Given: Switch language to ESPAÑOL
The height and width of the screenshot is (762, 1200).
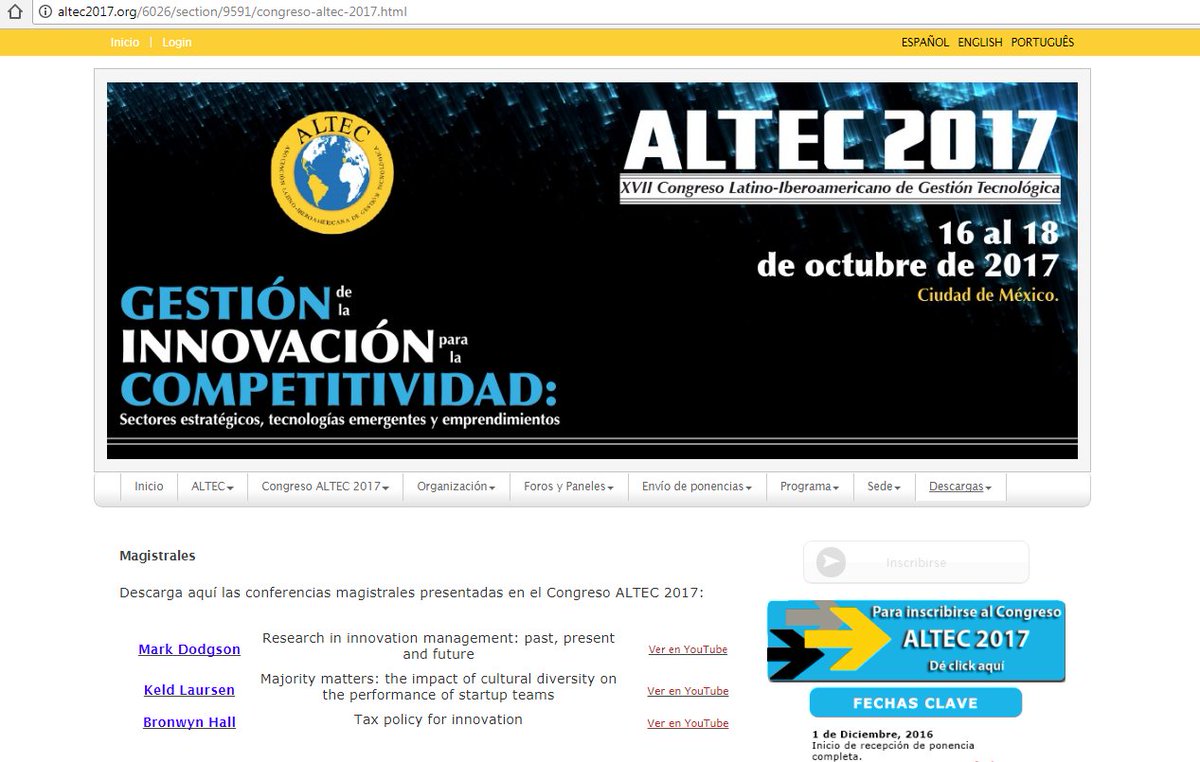Looking at the screenshot, I should [925, 42].
